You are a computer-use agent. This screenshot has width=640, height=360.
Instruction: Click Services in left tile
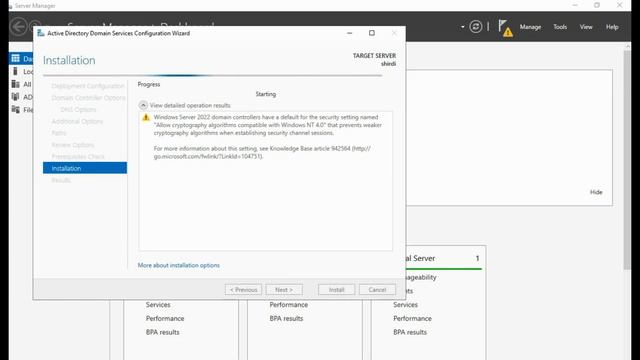pos(158,305)
